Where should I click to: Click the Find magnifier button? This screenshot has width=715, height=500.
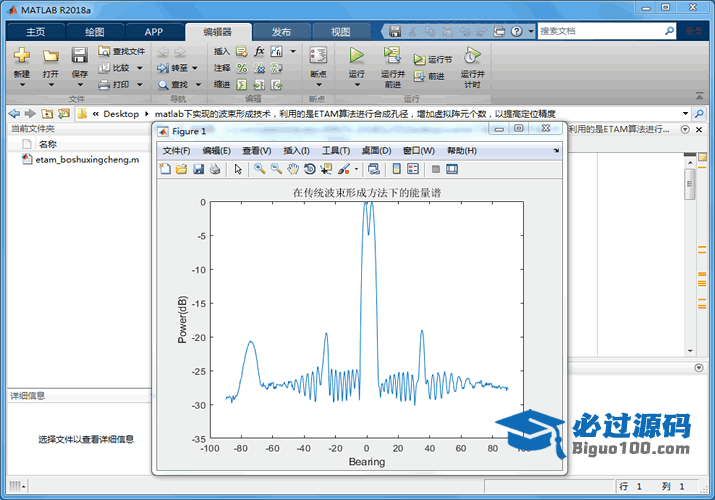(173, 85)
